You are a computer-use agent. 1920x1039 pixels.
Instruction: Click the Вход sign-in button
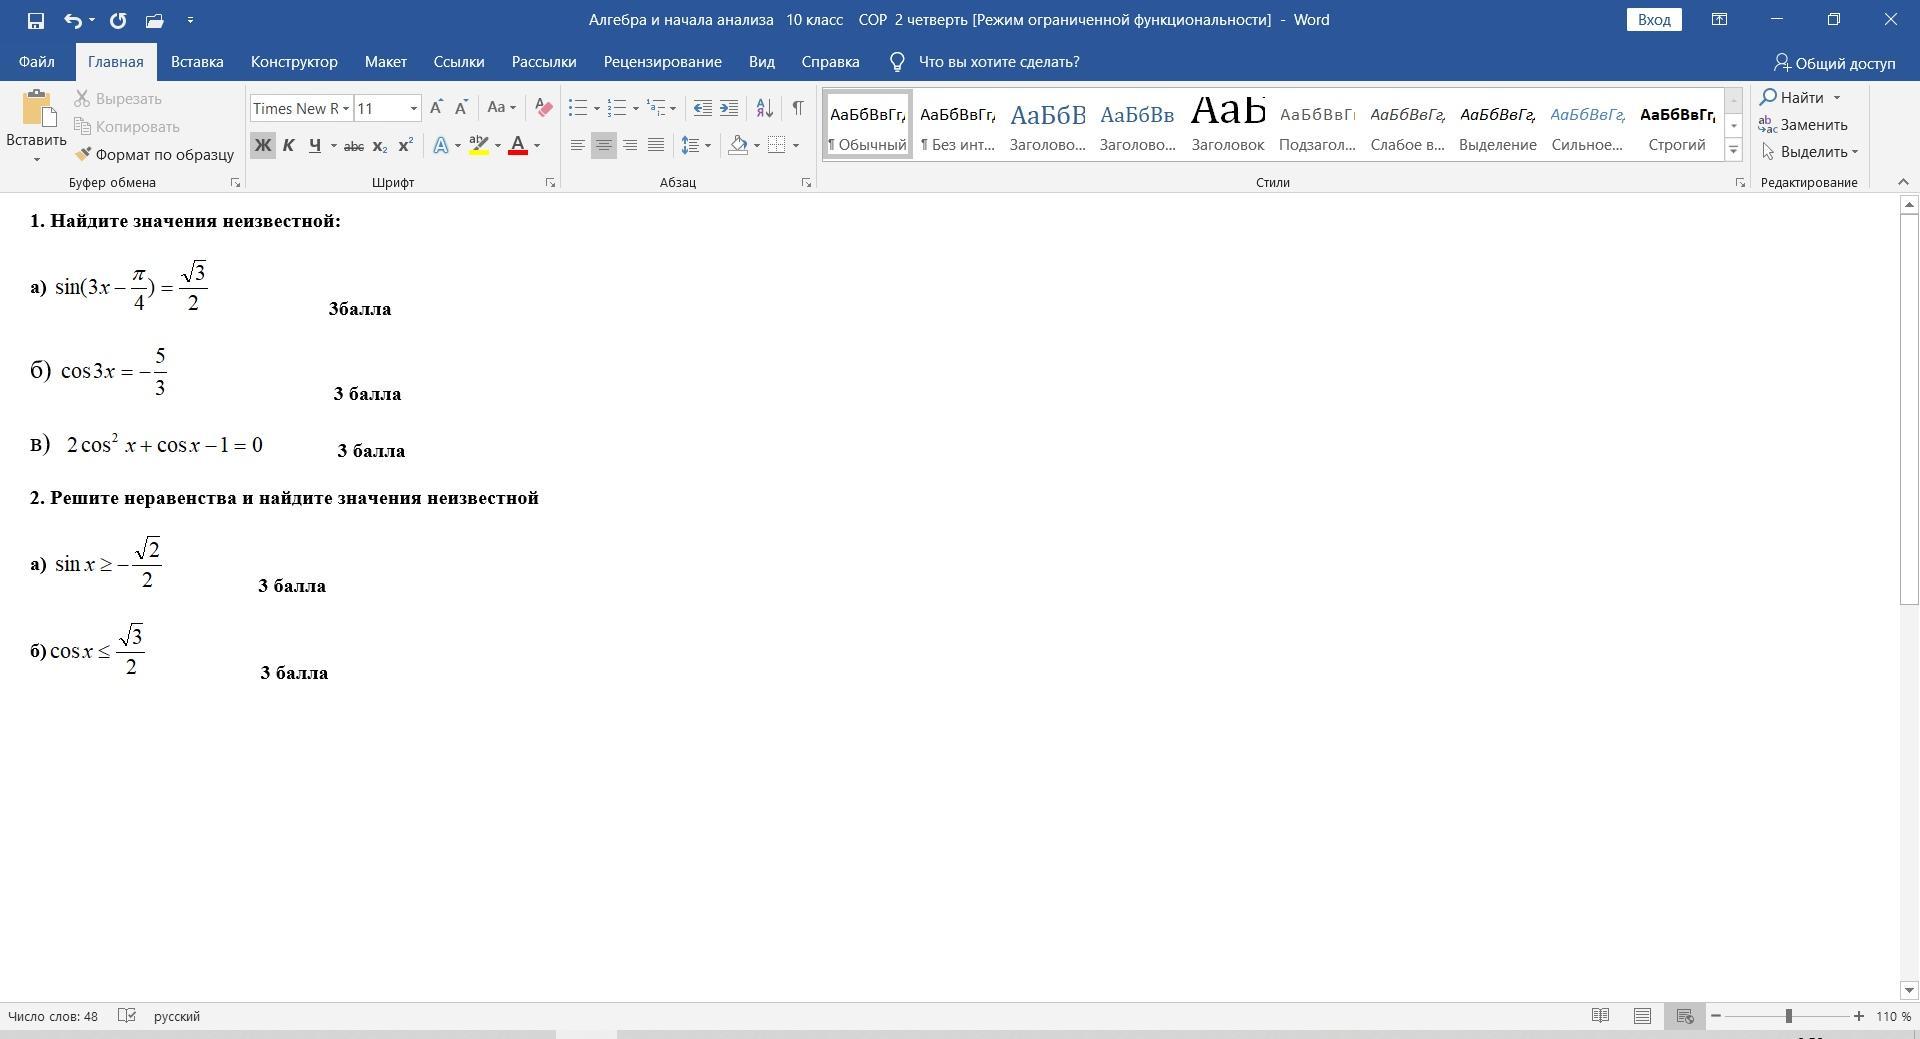[1653, 20]
